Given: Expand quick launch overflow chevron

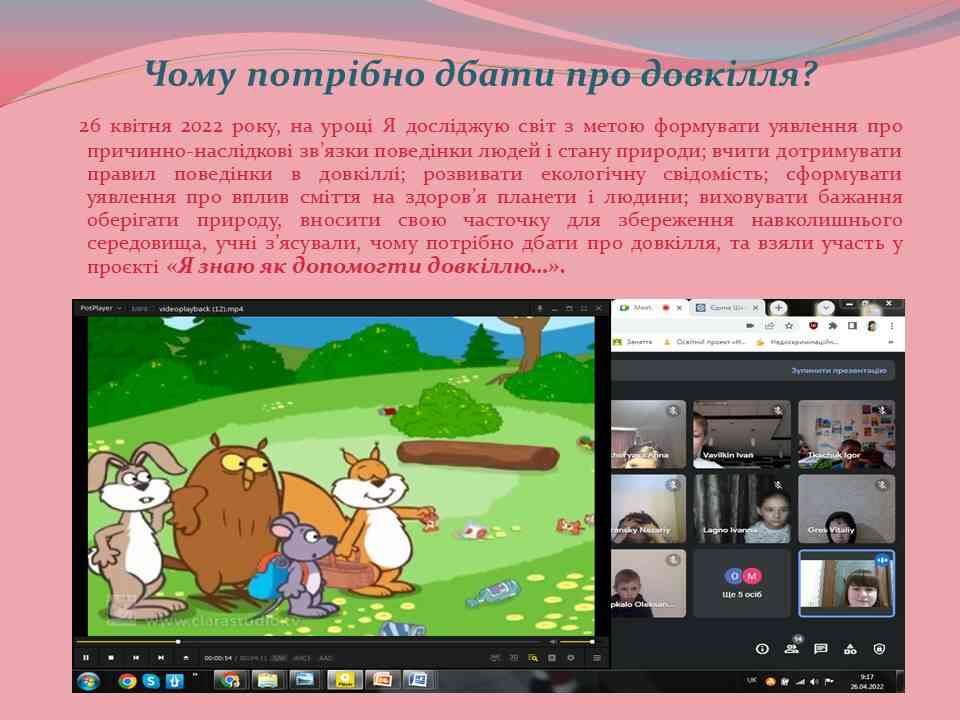Looking at the screenshot, I should click(195, 677).
